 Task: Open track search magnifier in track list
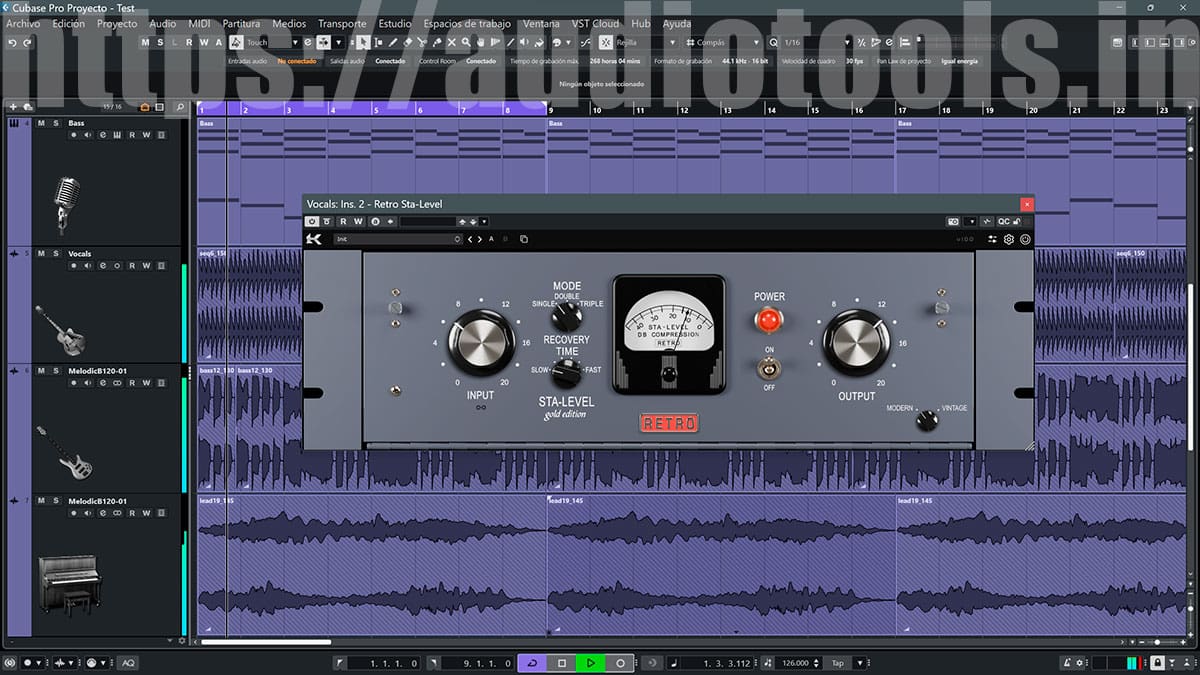pos(179,106)
